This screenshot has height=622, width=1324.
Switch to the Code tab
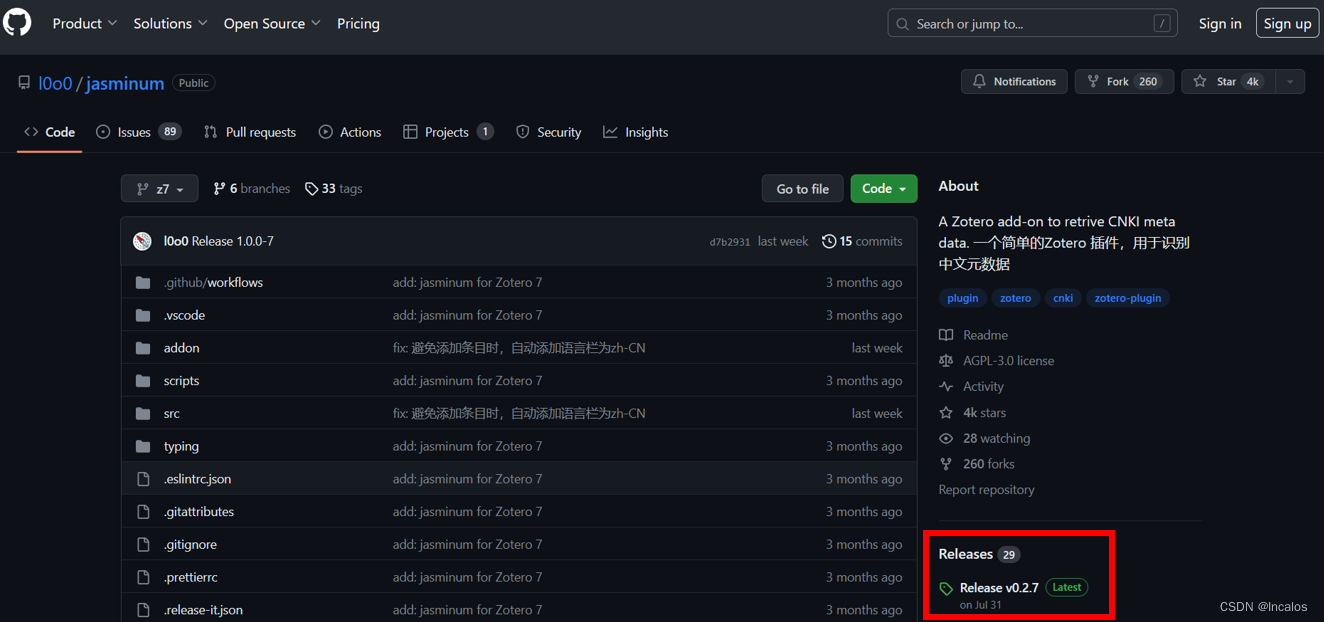[x=50, y=132]
